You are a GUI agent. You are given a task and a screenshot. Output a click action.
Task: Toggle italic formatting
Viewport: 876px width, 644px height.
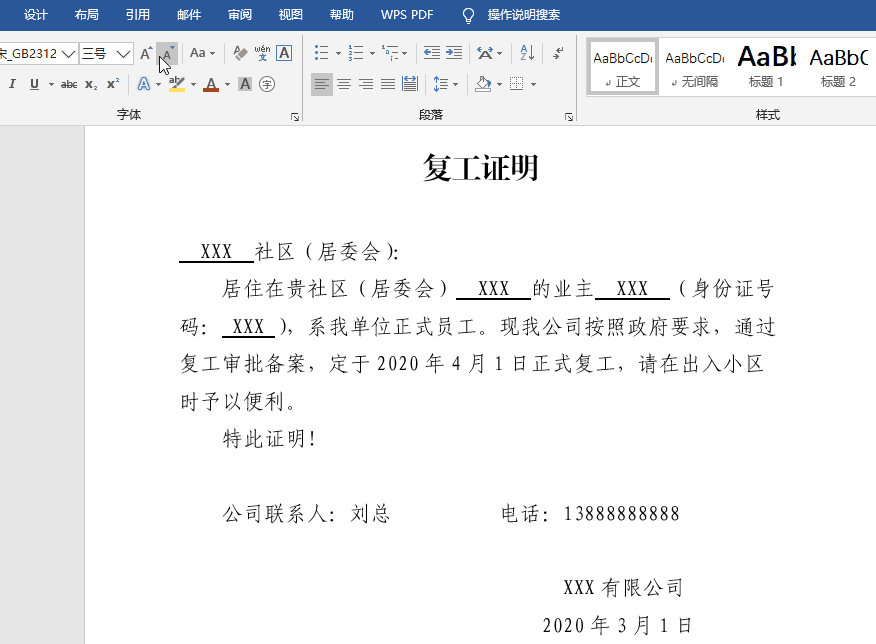(x=12, y=84)
